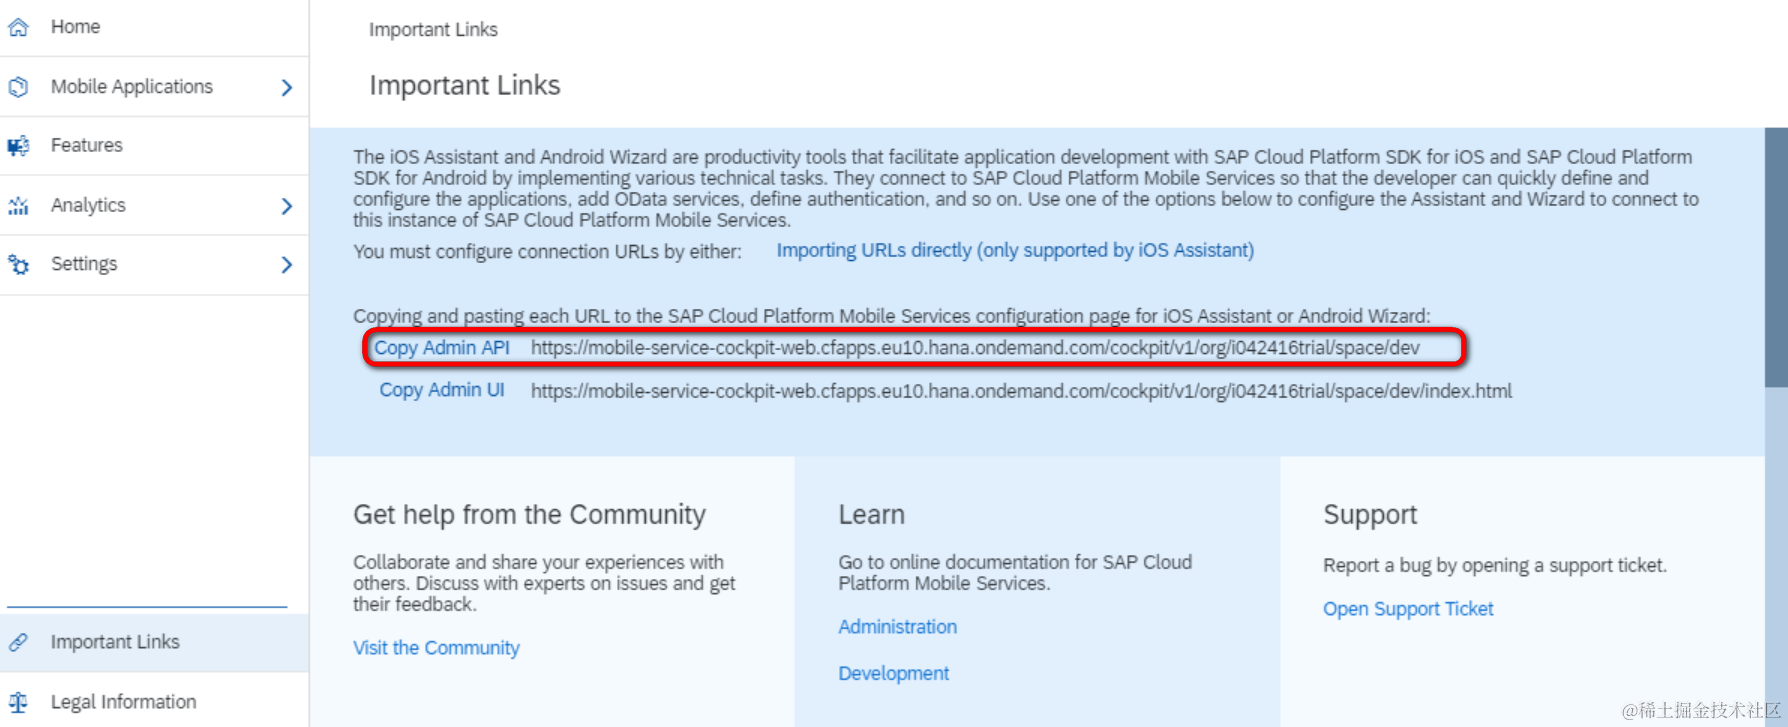Click the 'Go to online documentation' text
1788x727 pixels.
pyautogui.click(x=1015, y=573)
